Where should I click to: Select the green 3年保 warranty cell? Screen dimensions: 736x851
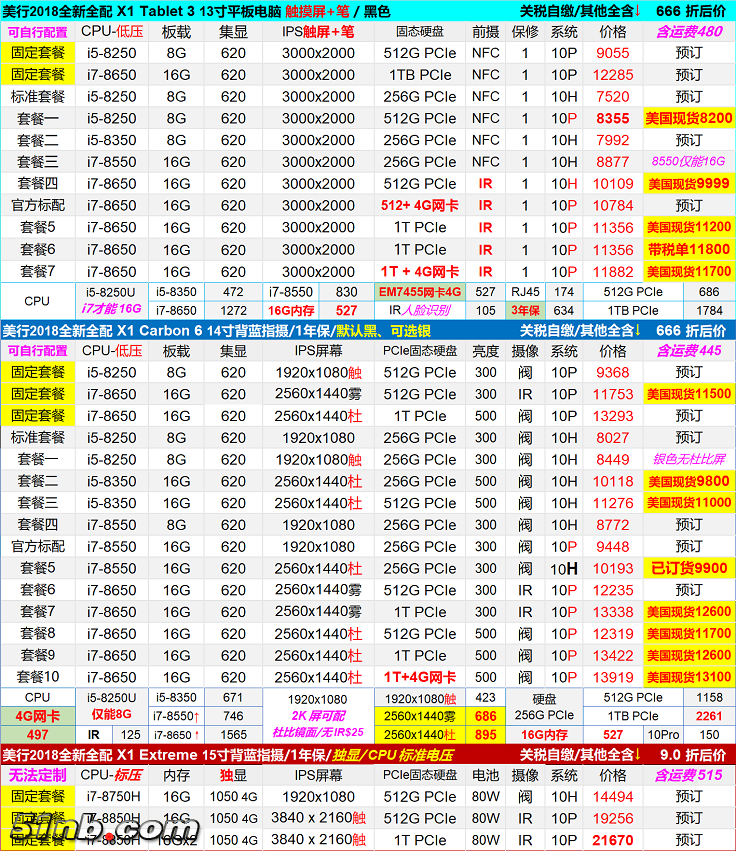[525, 311]
